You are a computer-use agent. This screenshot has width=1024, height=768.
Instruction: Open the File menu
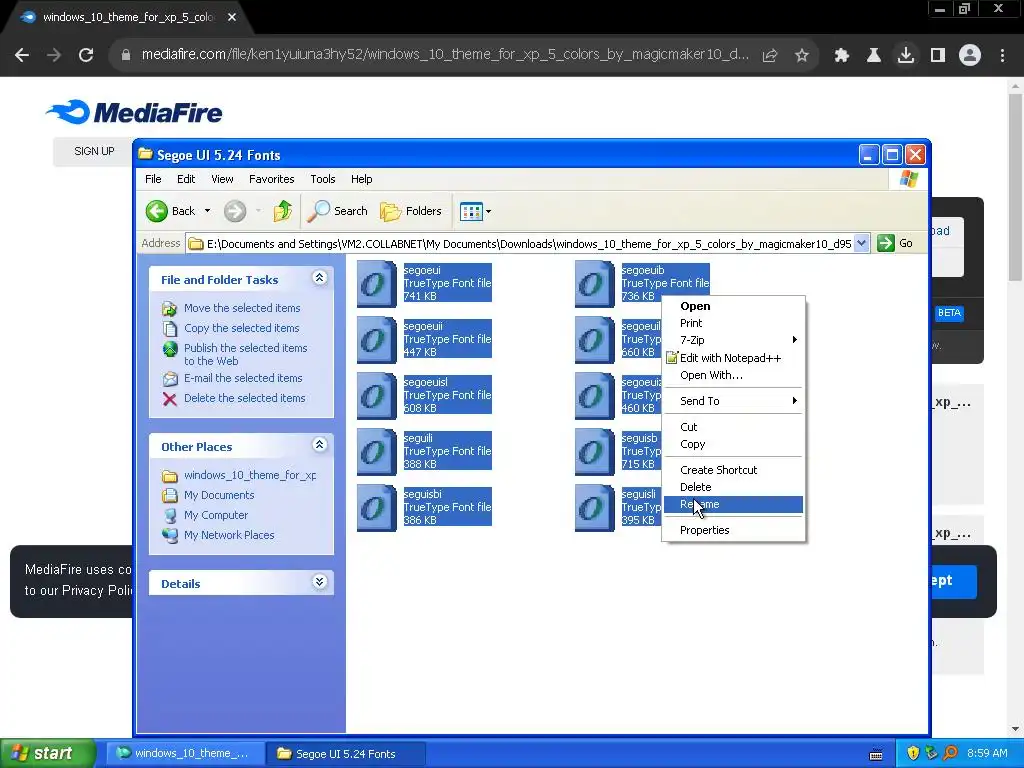(x=153, y=179)
